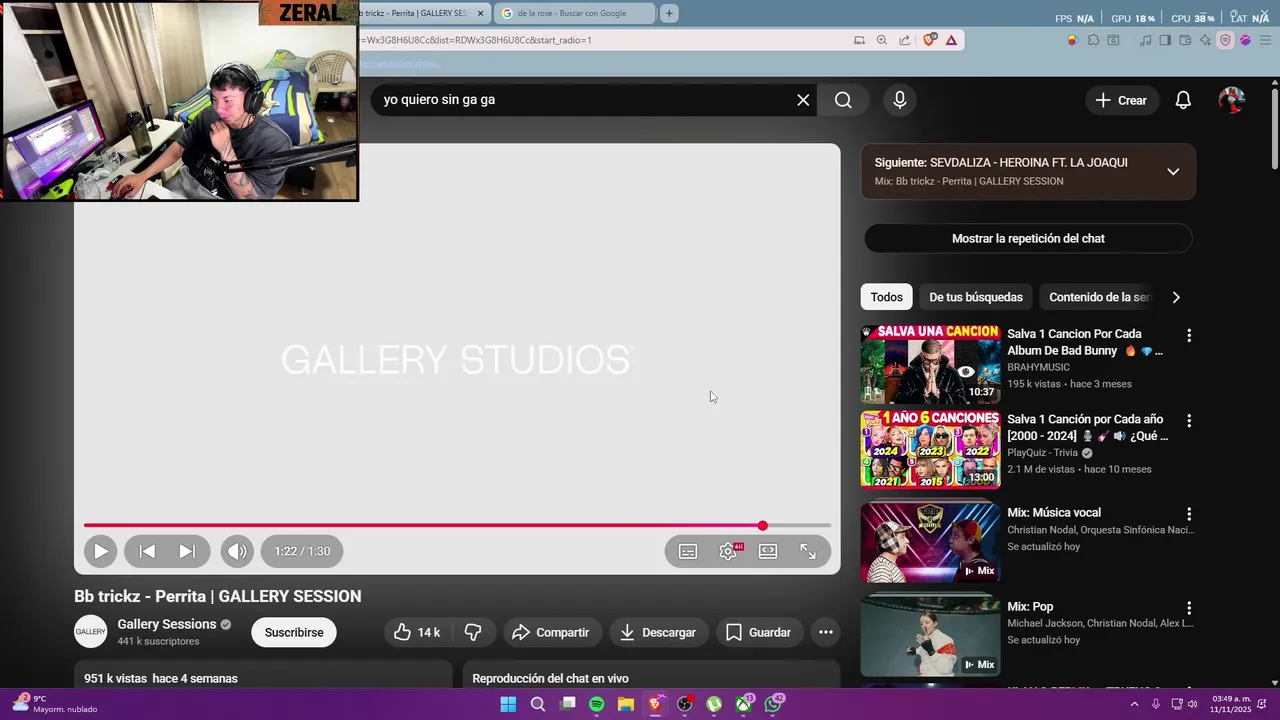Go to the previous video
1280x720 pixels.
(x=147, y=551)
